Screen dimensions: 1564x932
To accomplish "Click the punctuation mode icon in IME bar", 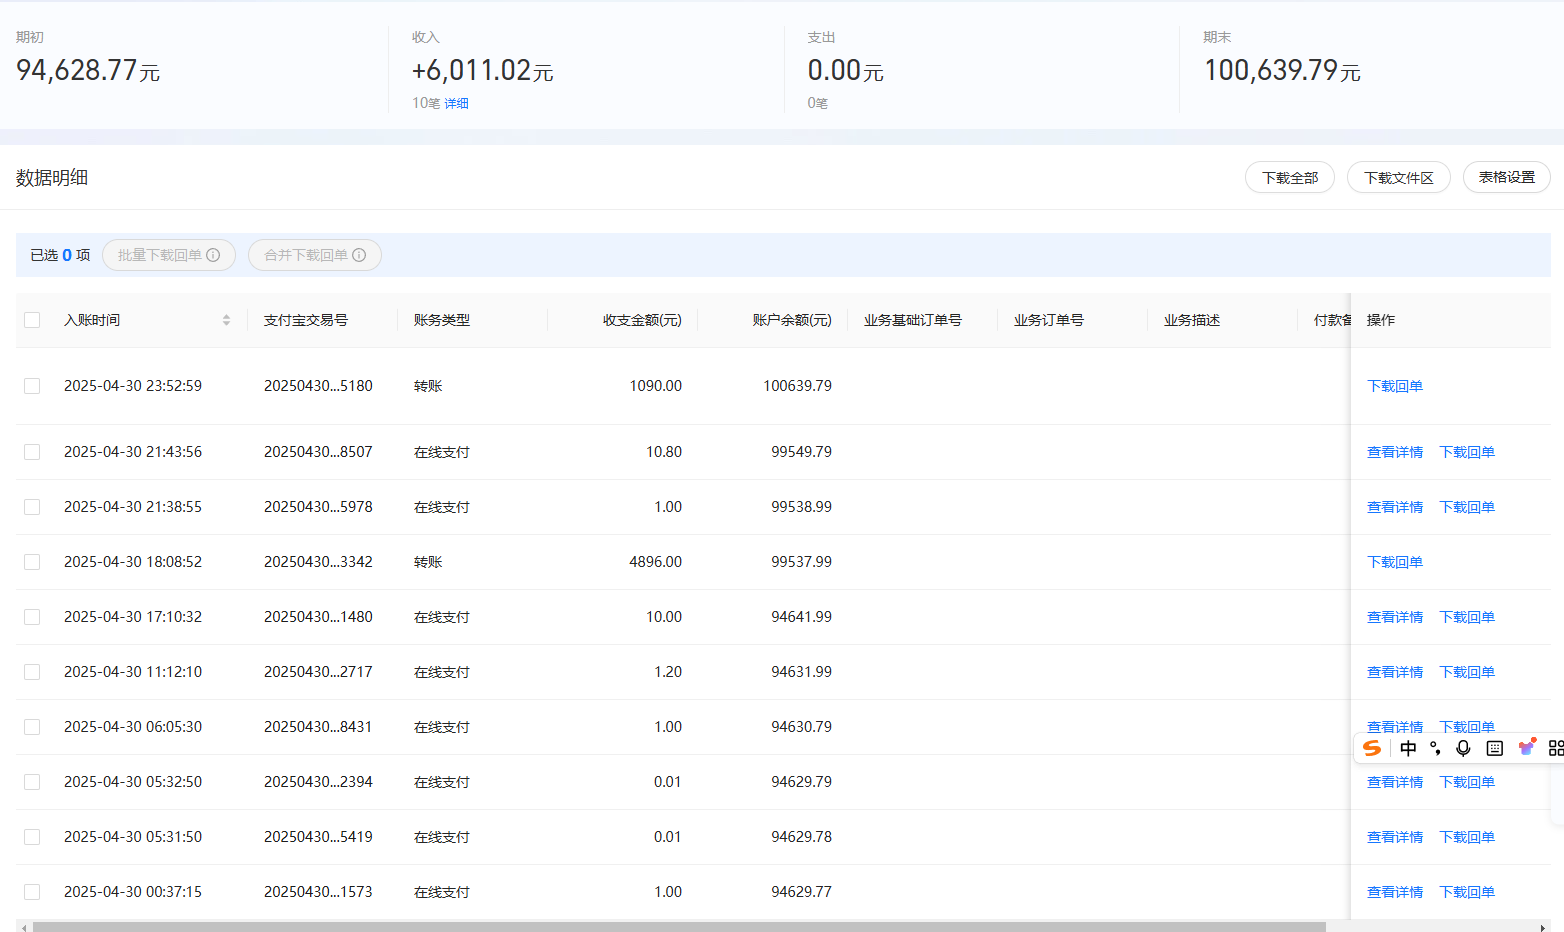I will pos(1436,748).
